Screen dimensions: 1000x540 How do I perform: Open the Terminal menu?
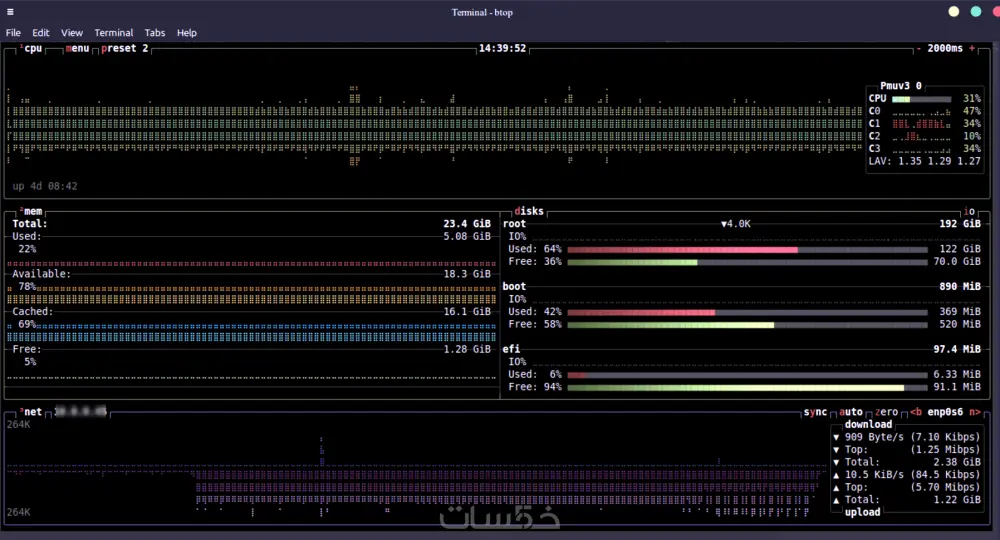[x=114, y=33]
